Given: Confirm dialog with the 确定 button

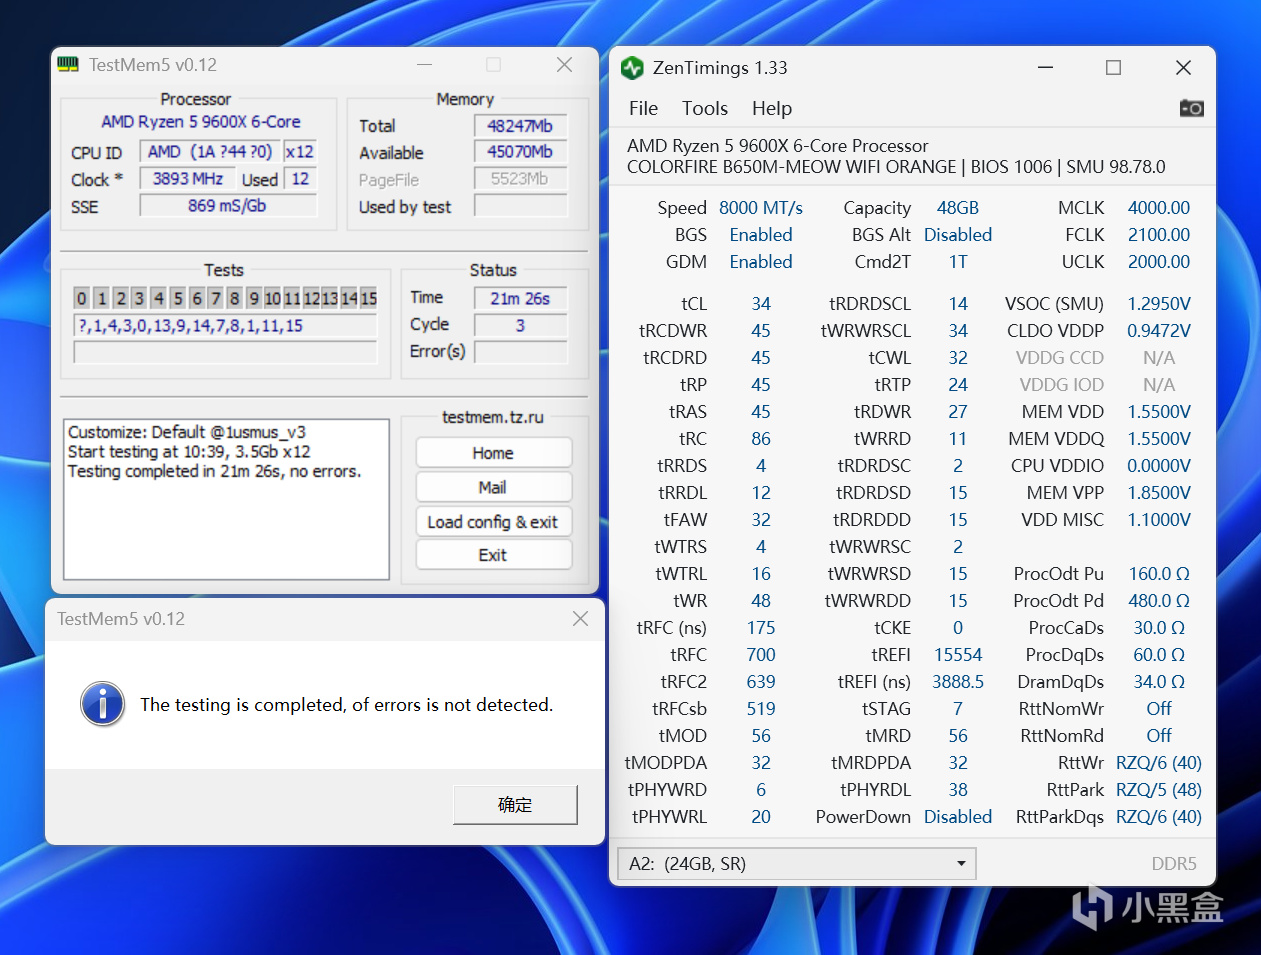Looking at the screenshot, I should [x=515, y=805].
